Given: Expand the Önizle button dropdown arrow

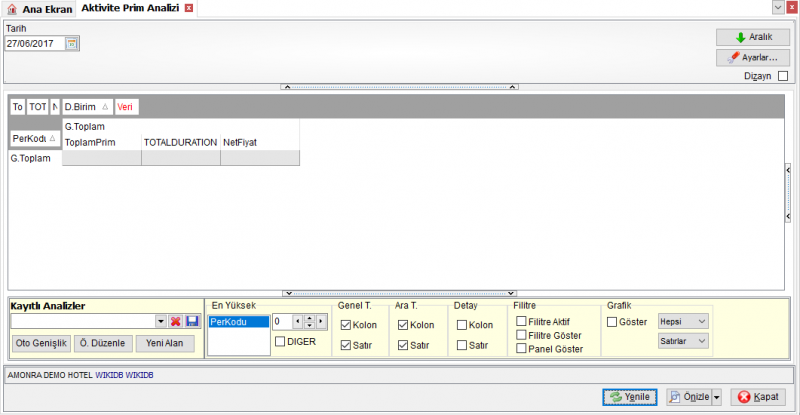Looking at the screenshot, I should point(717,397).
